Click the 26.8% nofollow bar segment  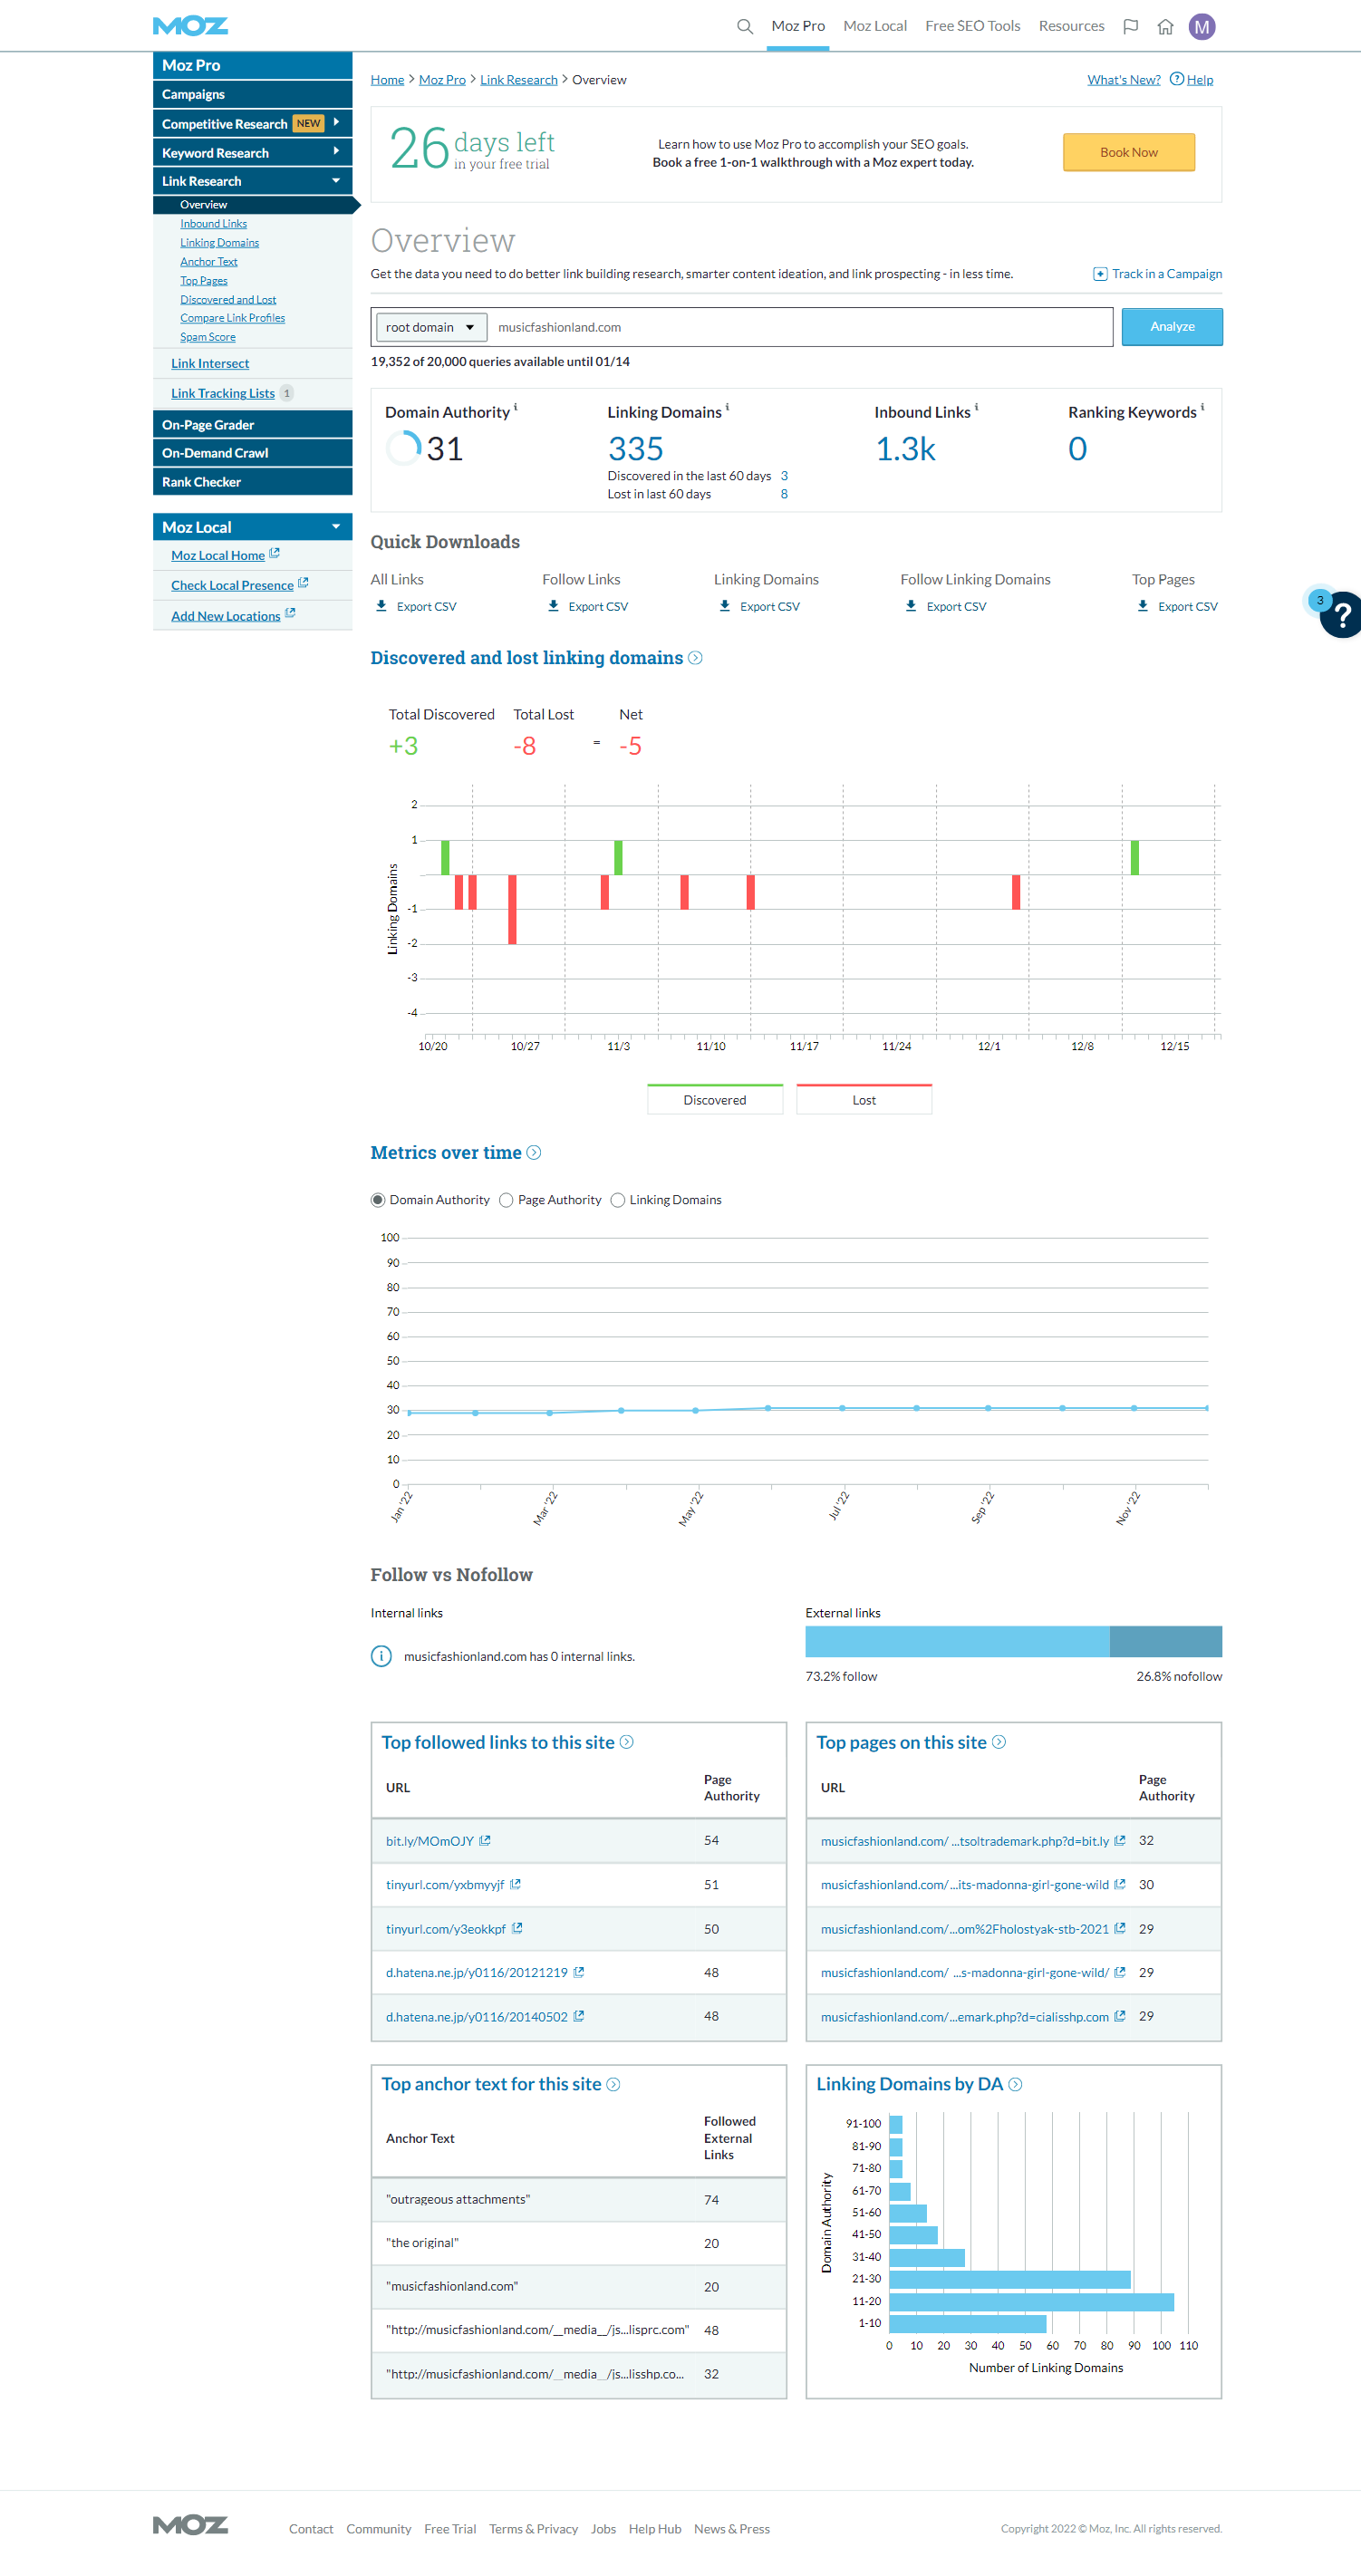[1166, 1641]
